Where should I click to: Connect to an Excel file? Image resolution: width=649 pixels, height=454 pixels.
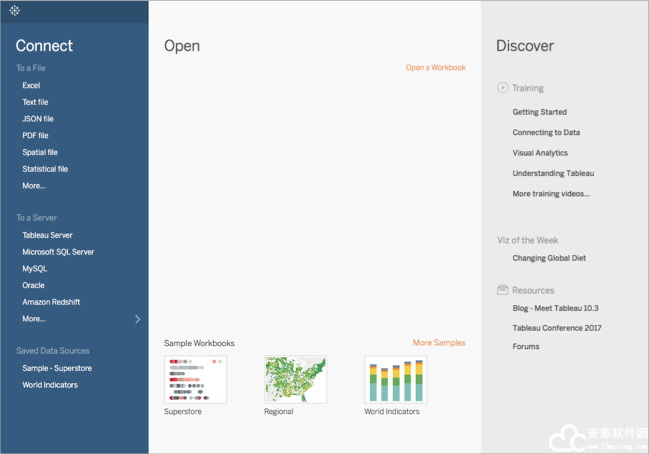point(31,86)
